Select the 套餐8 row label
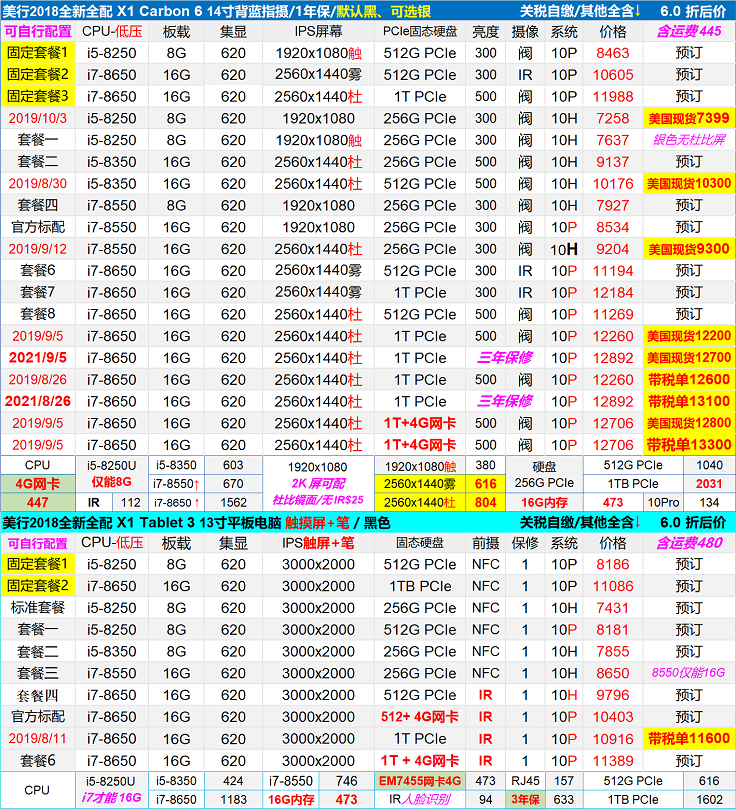This screenshot has height=809, width=736. 38,314
